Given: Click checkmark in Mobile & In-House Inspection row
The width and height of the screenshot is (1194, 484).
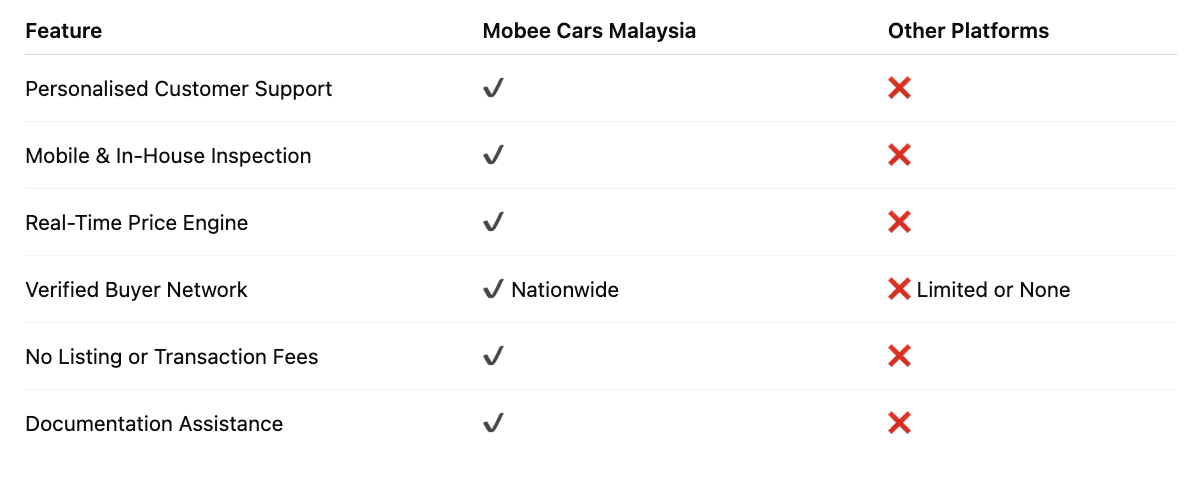Looking at the screenshot, I should coord(493,156).
